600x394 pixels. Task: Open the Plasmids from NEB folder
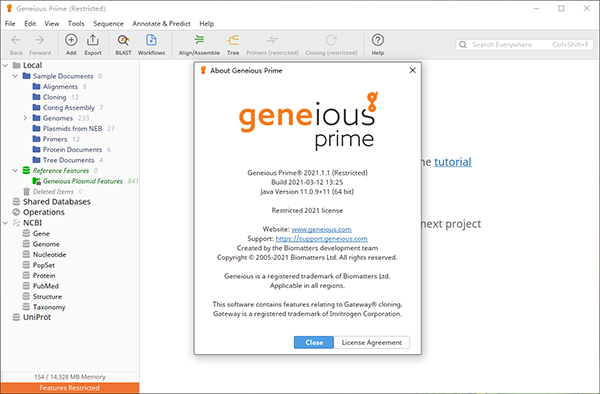[x=72, y=129]
